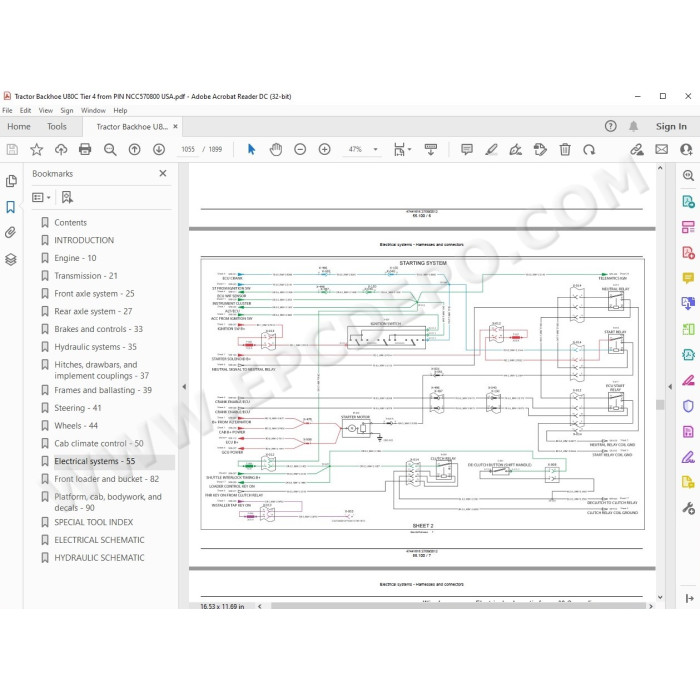Select Electrical systems - 55 bookmark
The image size is (700, 700).
[95, 461]
